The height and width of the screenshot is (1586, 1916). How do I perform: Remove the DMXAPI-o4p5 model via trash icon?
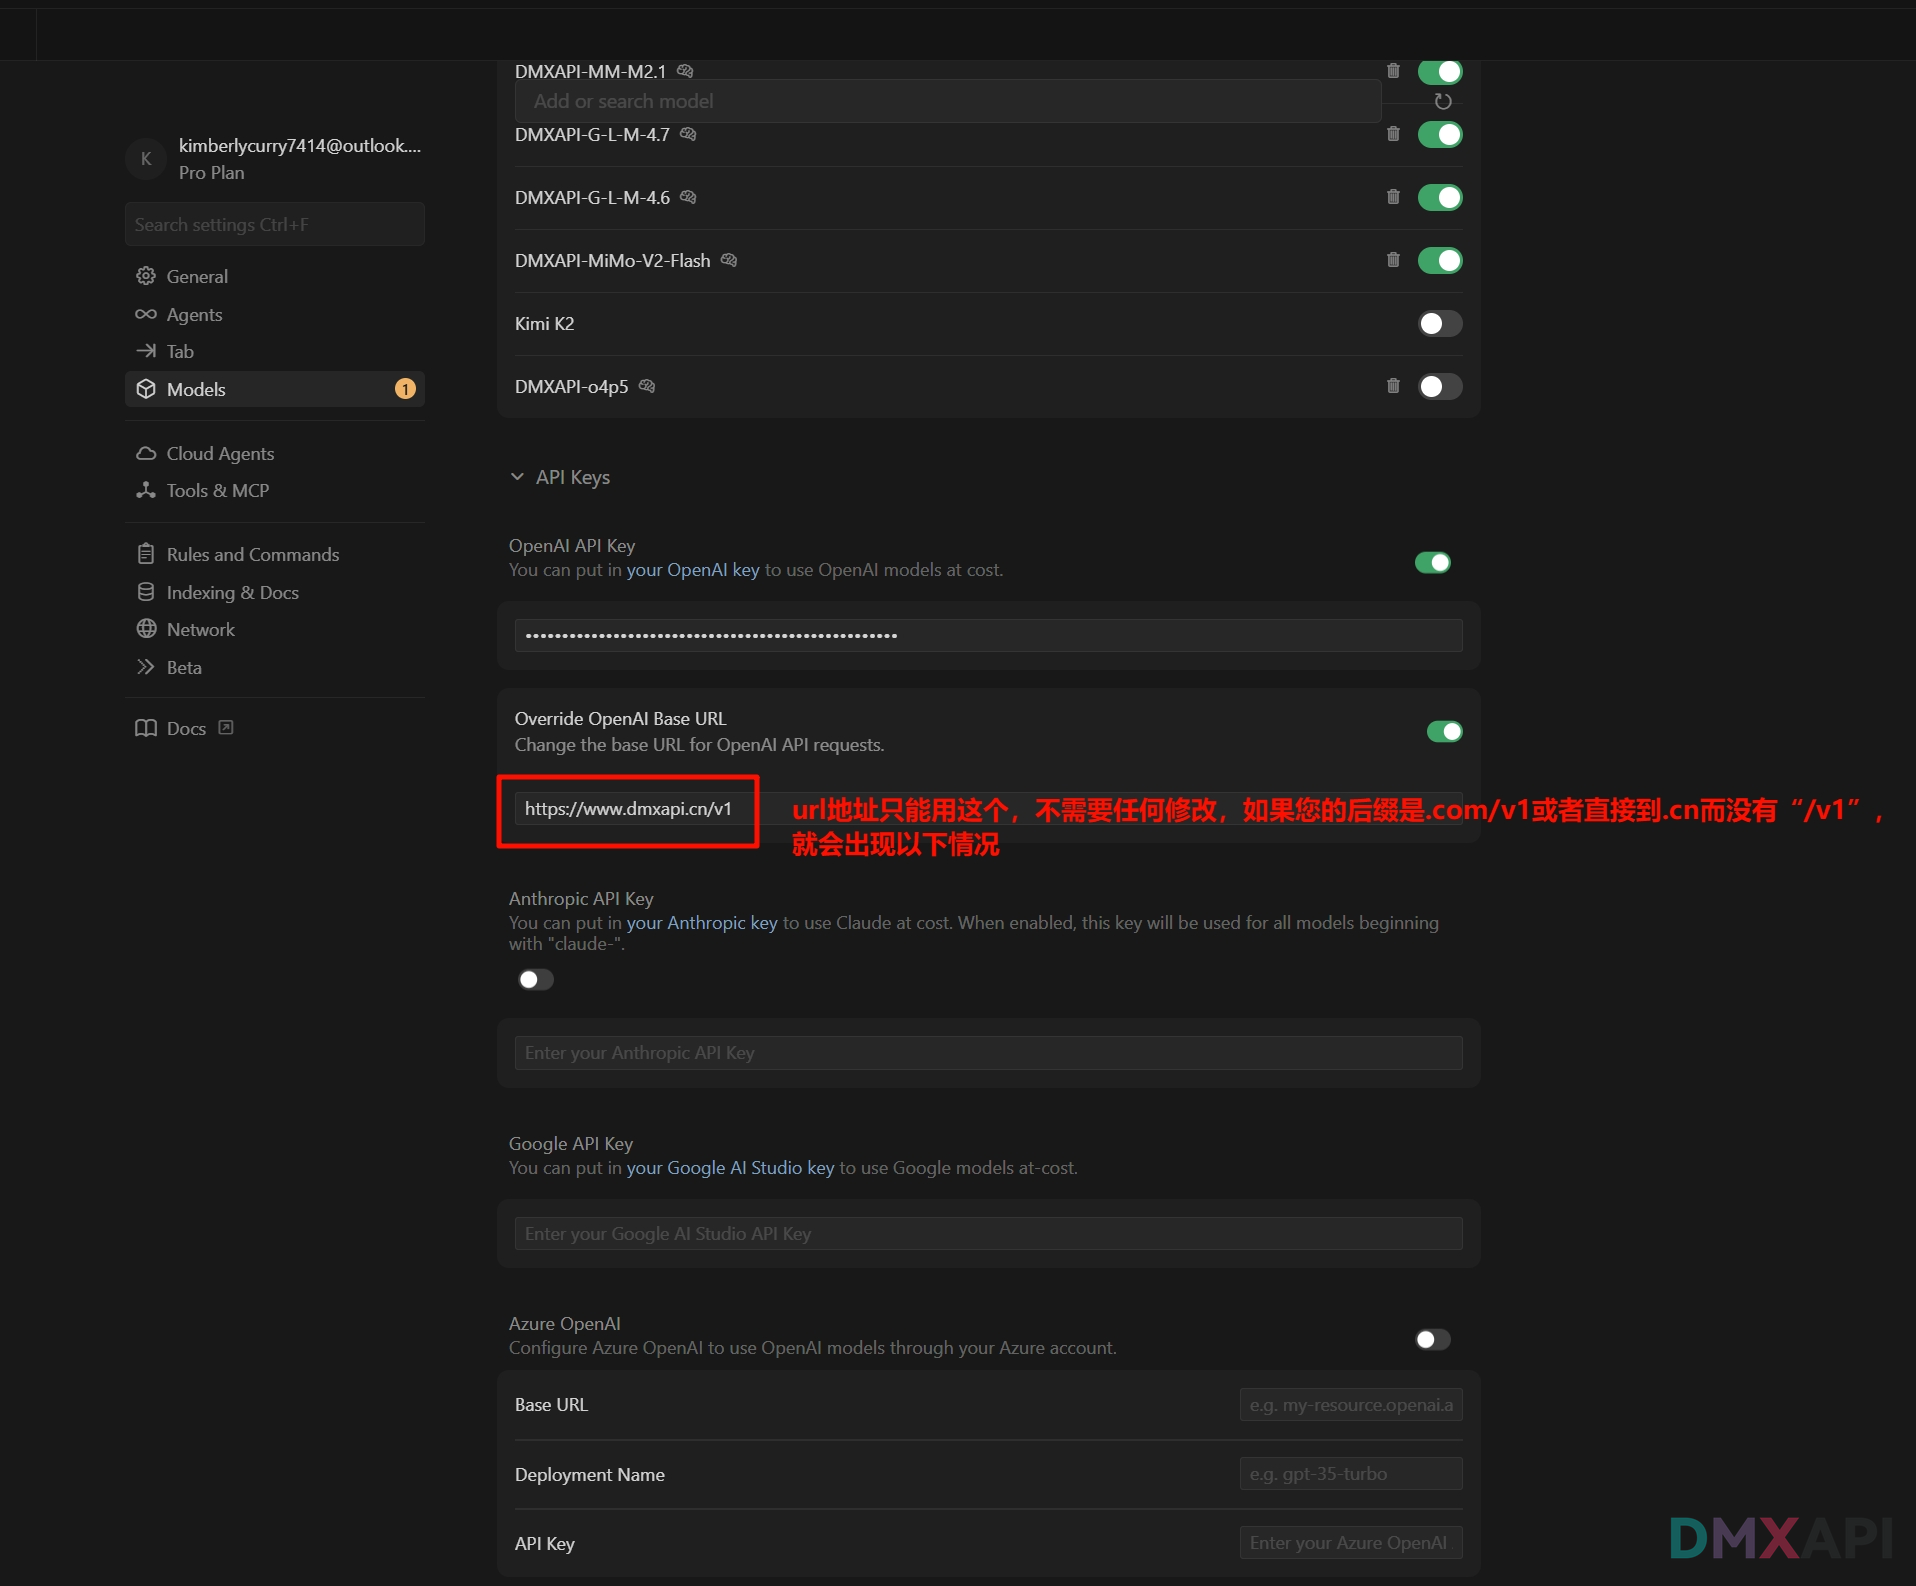1393,386
